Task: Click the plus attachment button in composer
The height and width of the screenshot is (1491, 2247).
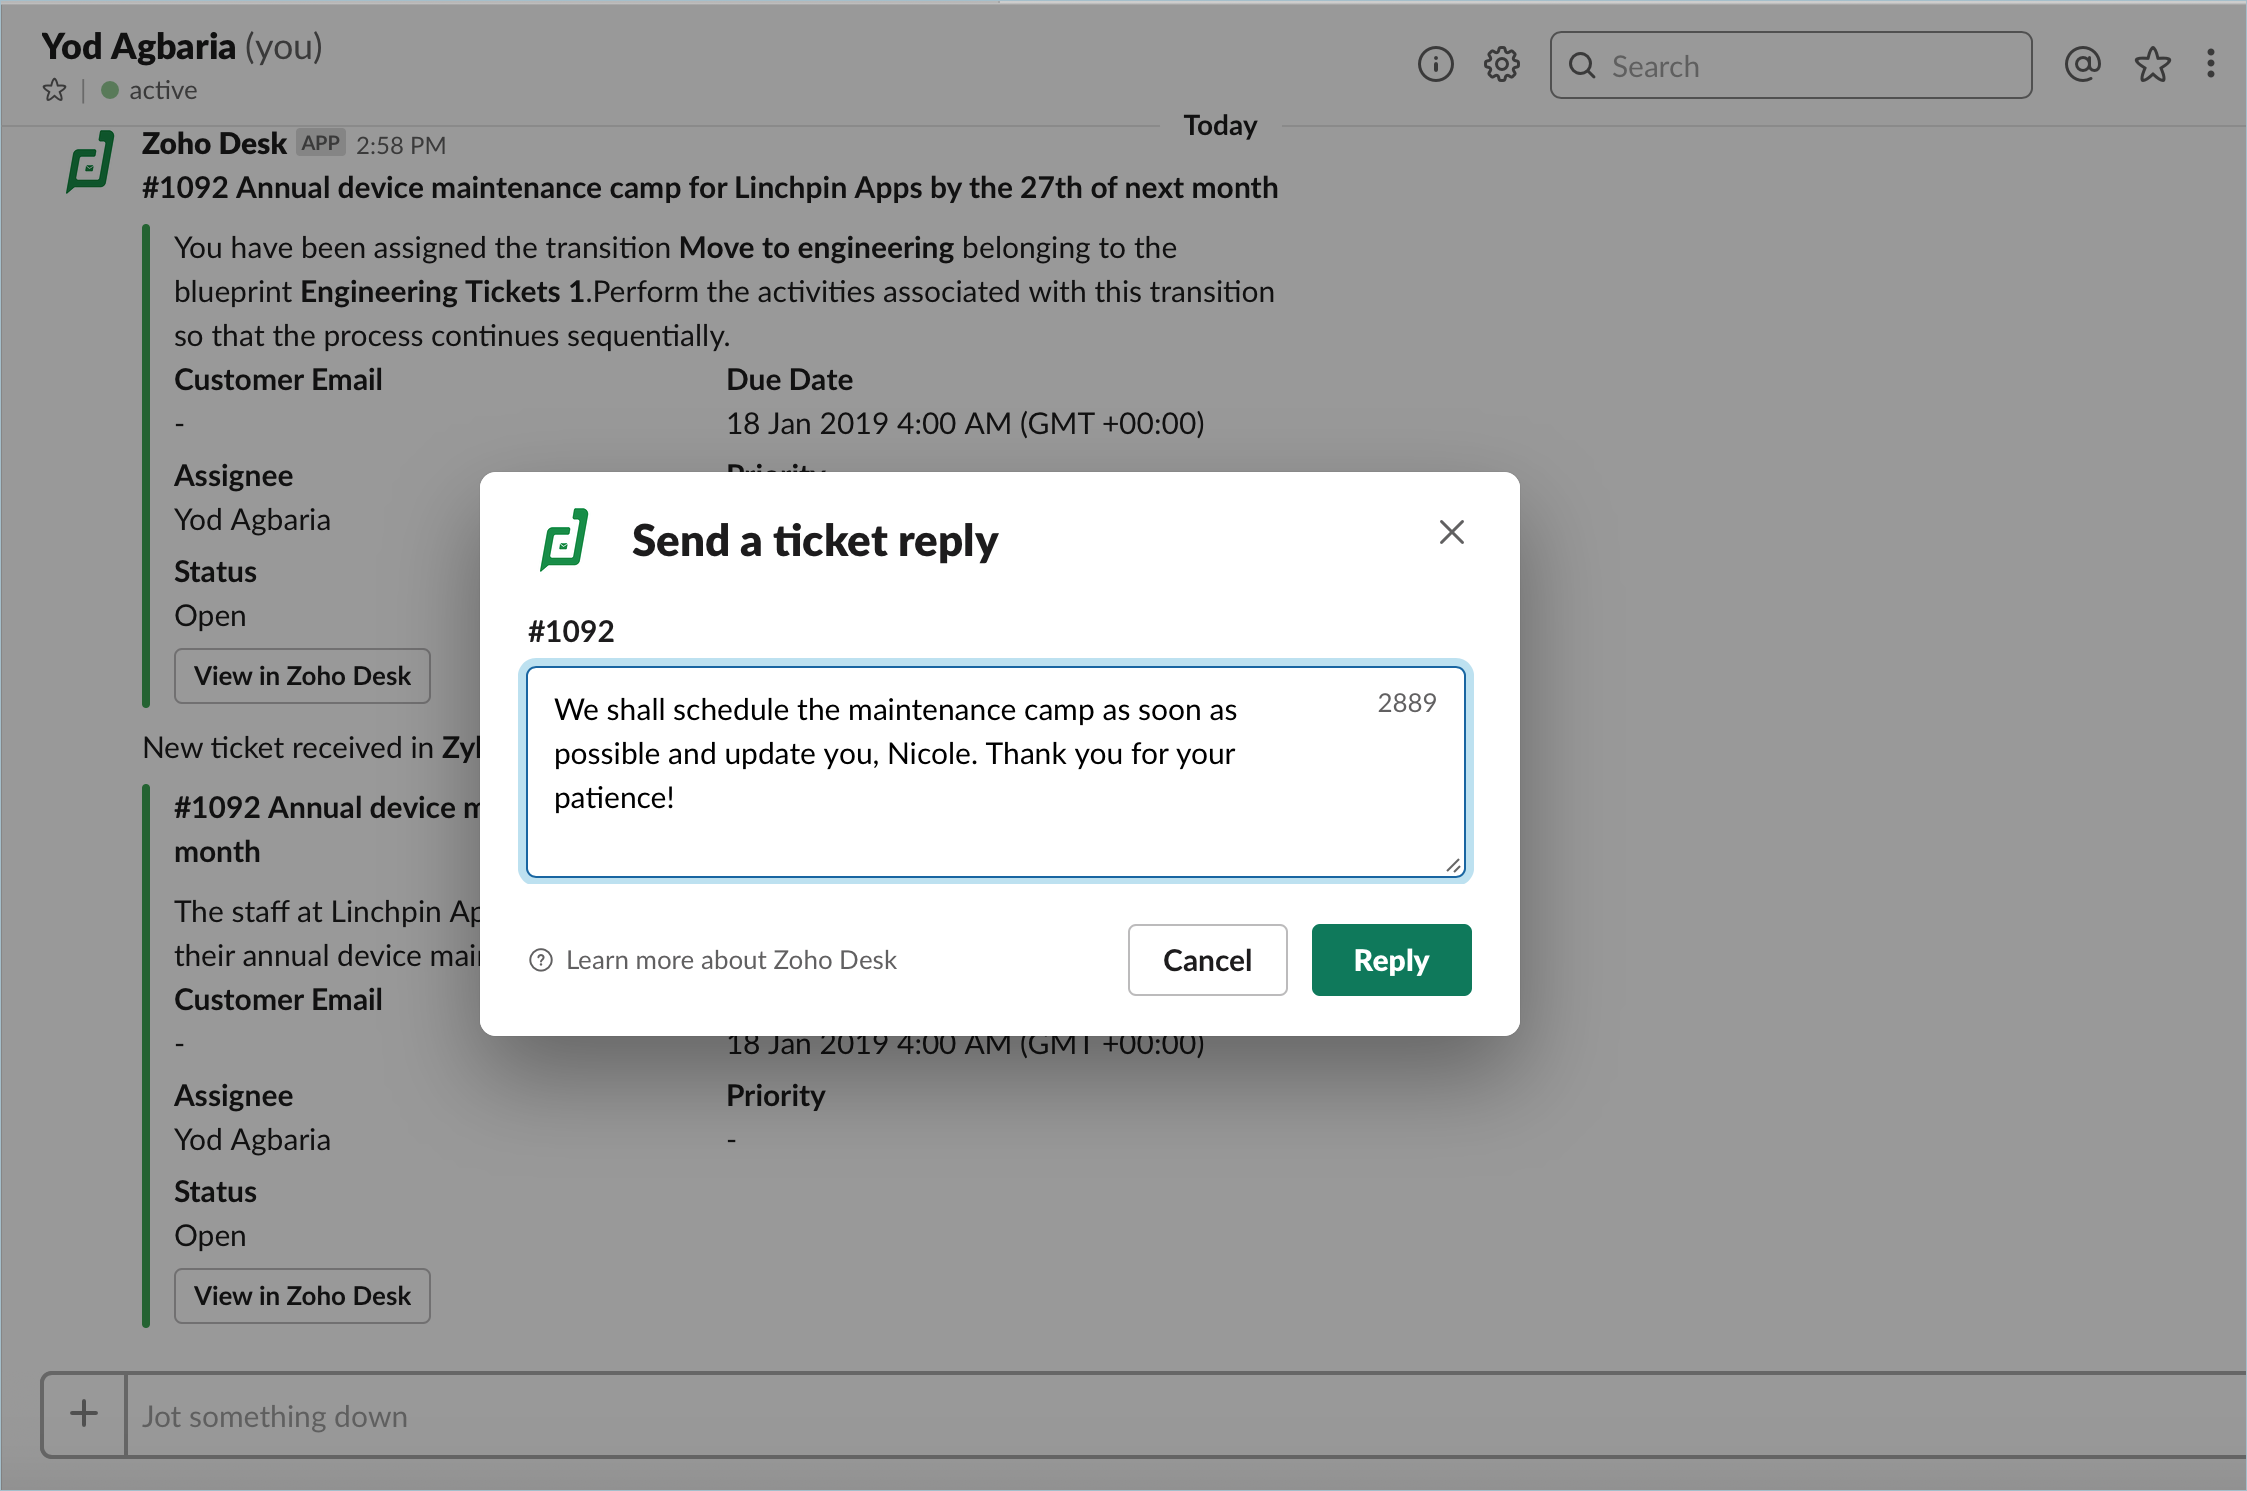Action: [x=84, y=1414]
